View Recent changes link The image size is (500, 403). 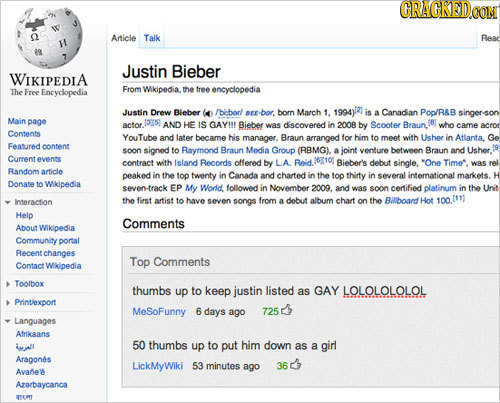[45, 253]
